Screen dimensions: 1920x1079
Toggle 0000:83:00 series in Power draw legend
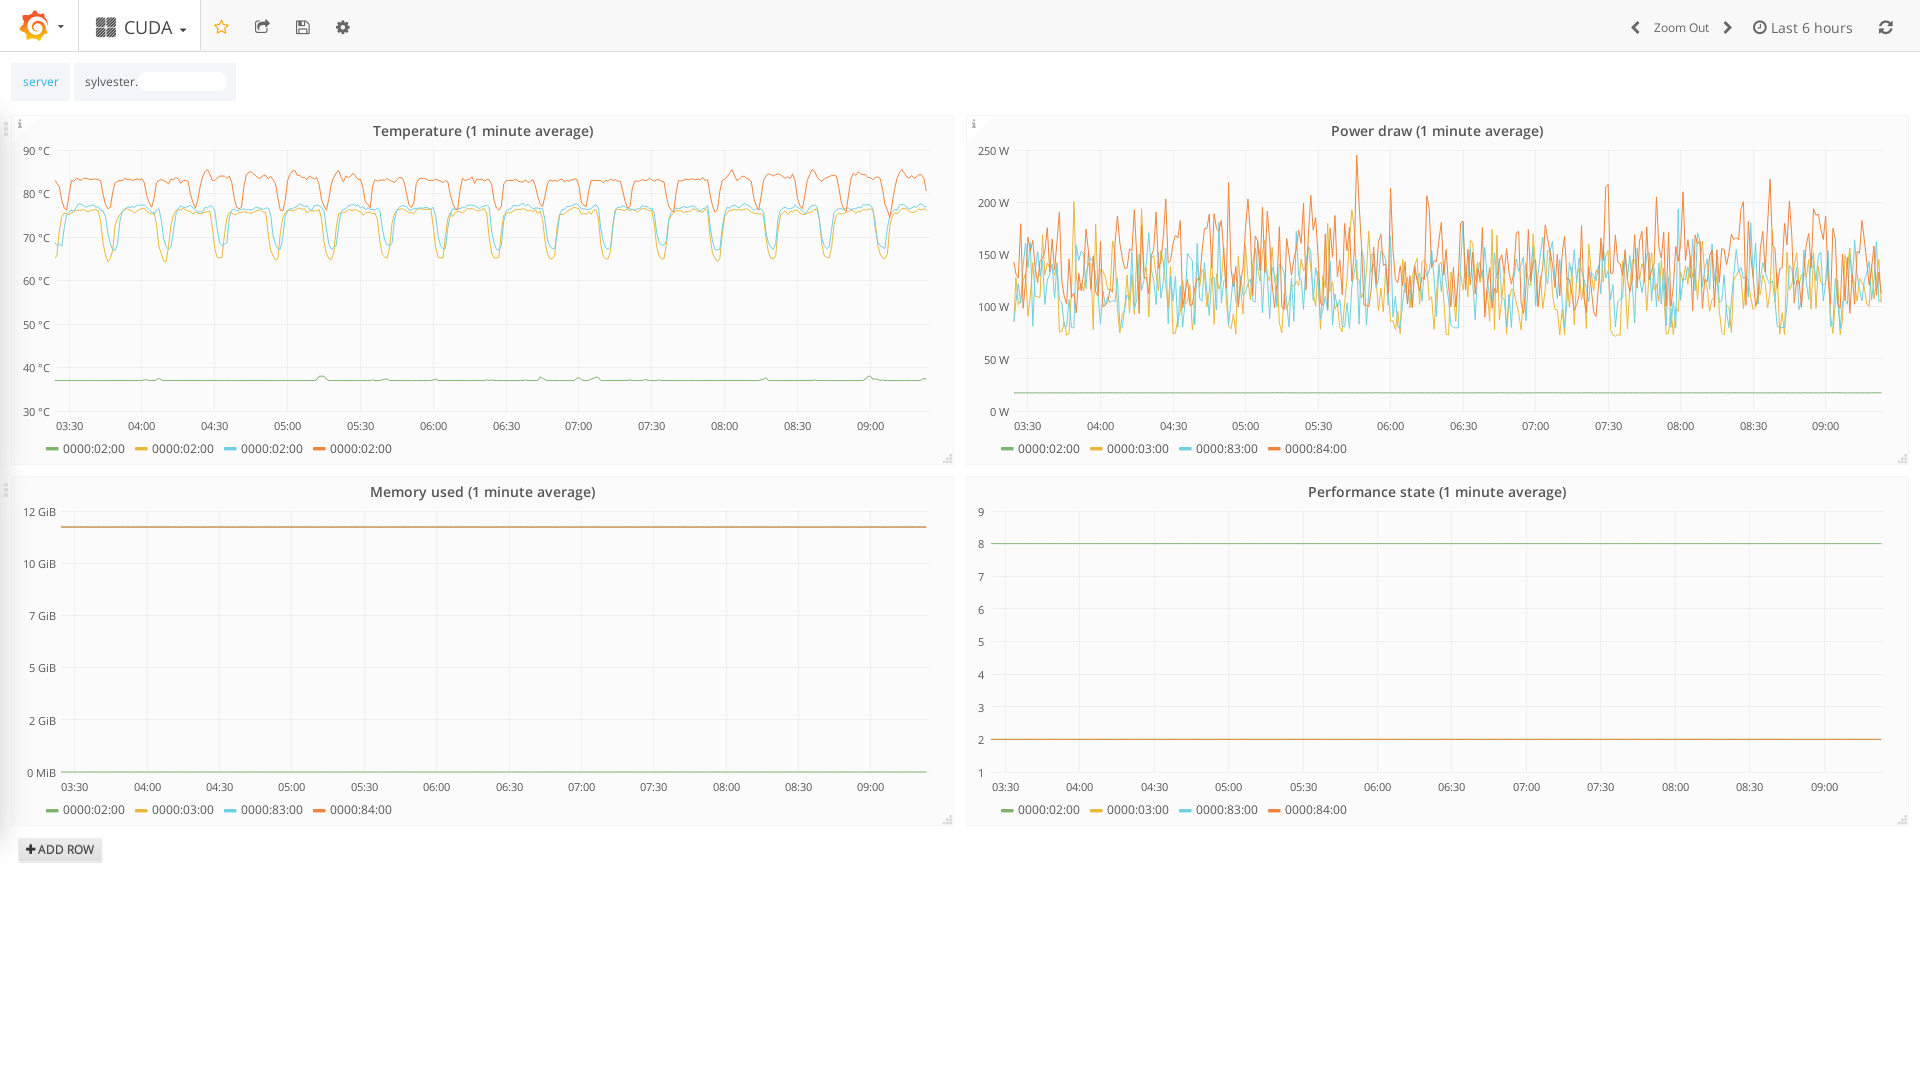(x=1227, y=449)
